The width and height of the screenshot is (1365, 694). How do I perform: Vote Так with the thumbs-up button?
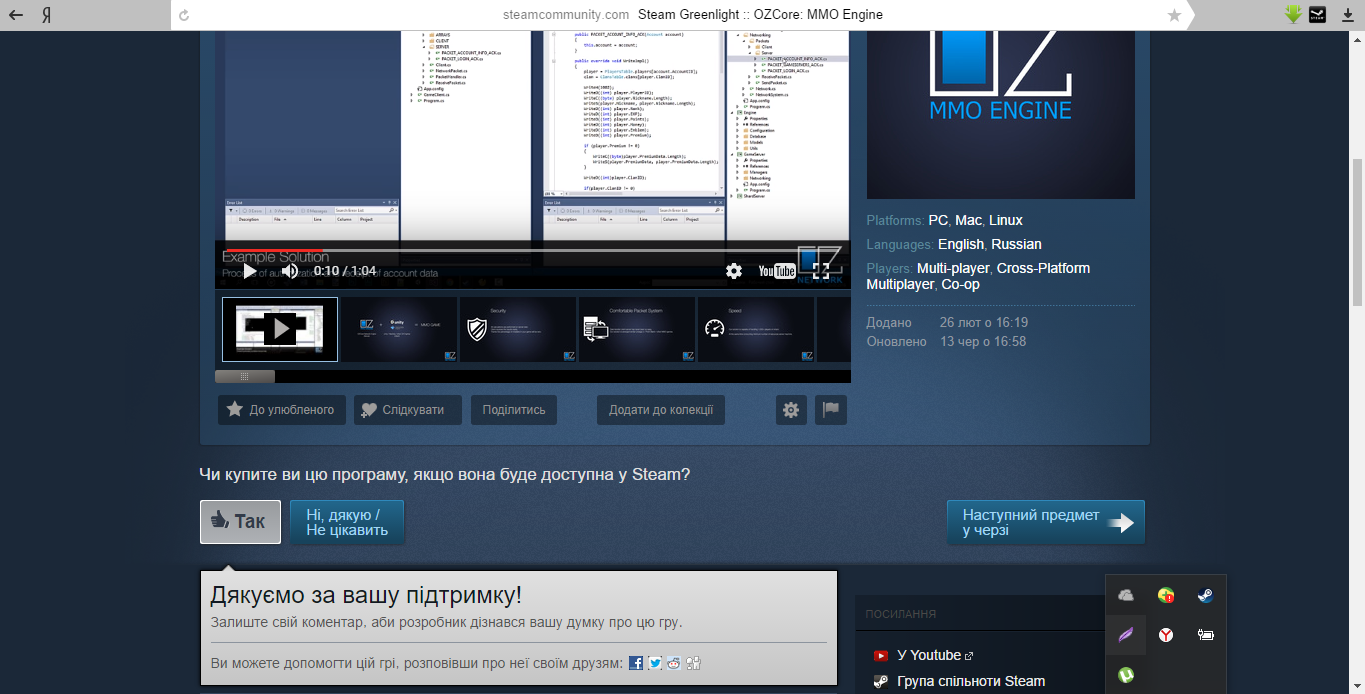pyautogui.click(x=240, y=522)
